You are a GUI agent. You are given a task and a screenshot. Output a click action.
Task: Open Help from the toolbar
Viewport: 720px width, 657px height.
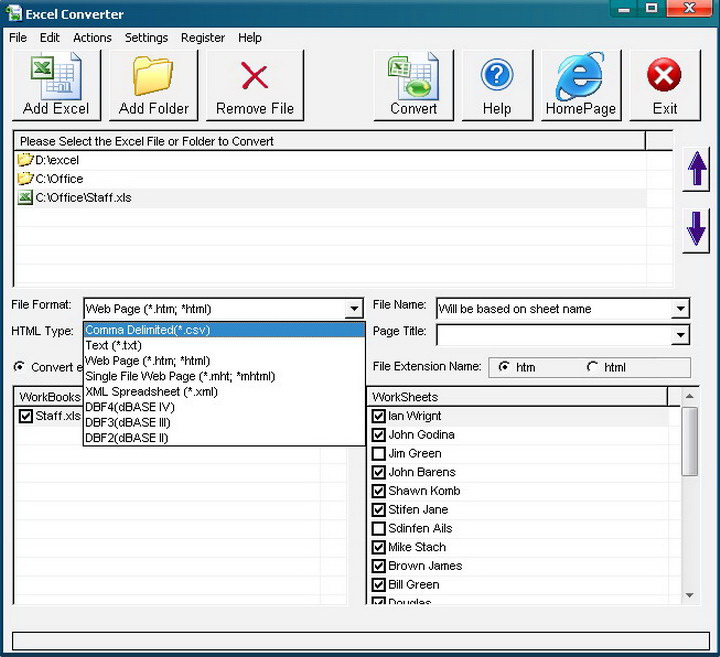[497, 86]
